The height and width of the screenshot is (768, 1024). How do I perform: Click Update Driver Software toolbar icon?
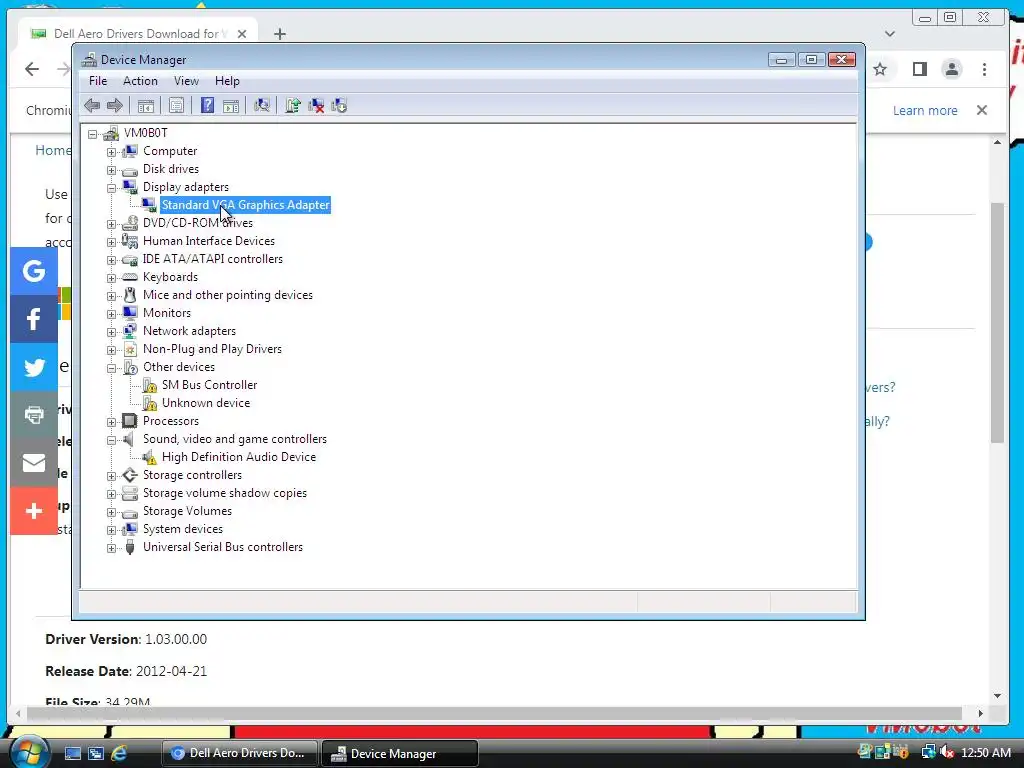[x=292, y=105]
